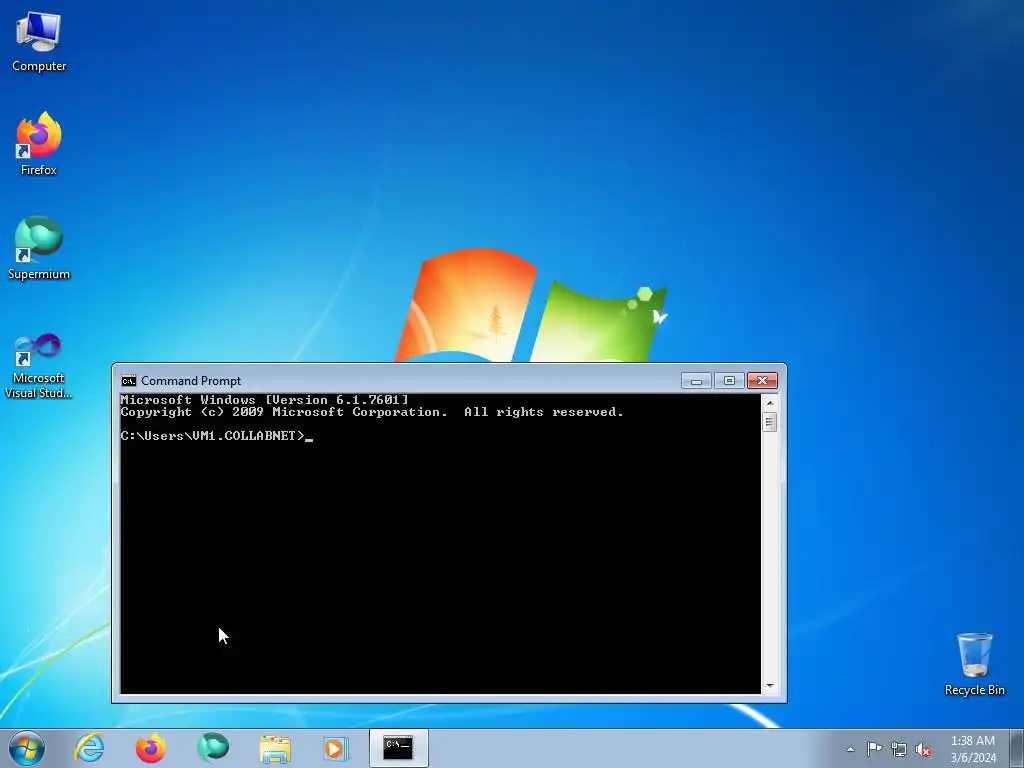The width and height of the screenshot is (1024, 768).
Task: Maximize the Command Prompt window
Action: coord(729,381)
